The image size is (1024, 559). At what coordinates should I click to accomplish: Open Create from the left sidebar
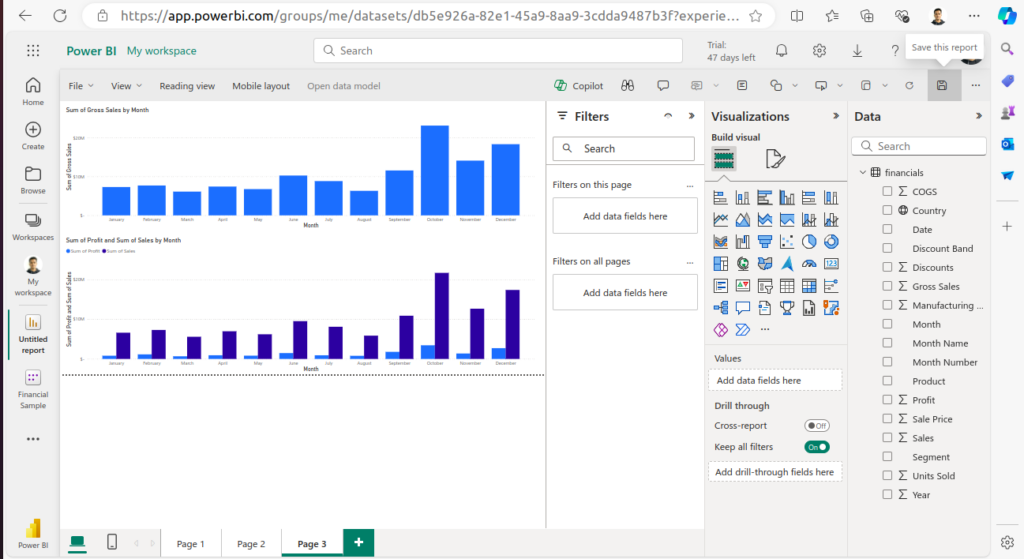coord(33,135)
